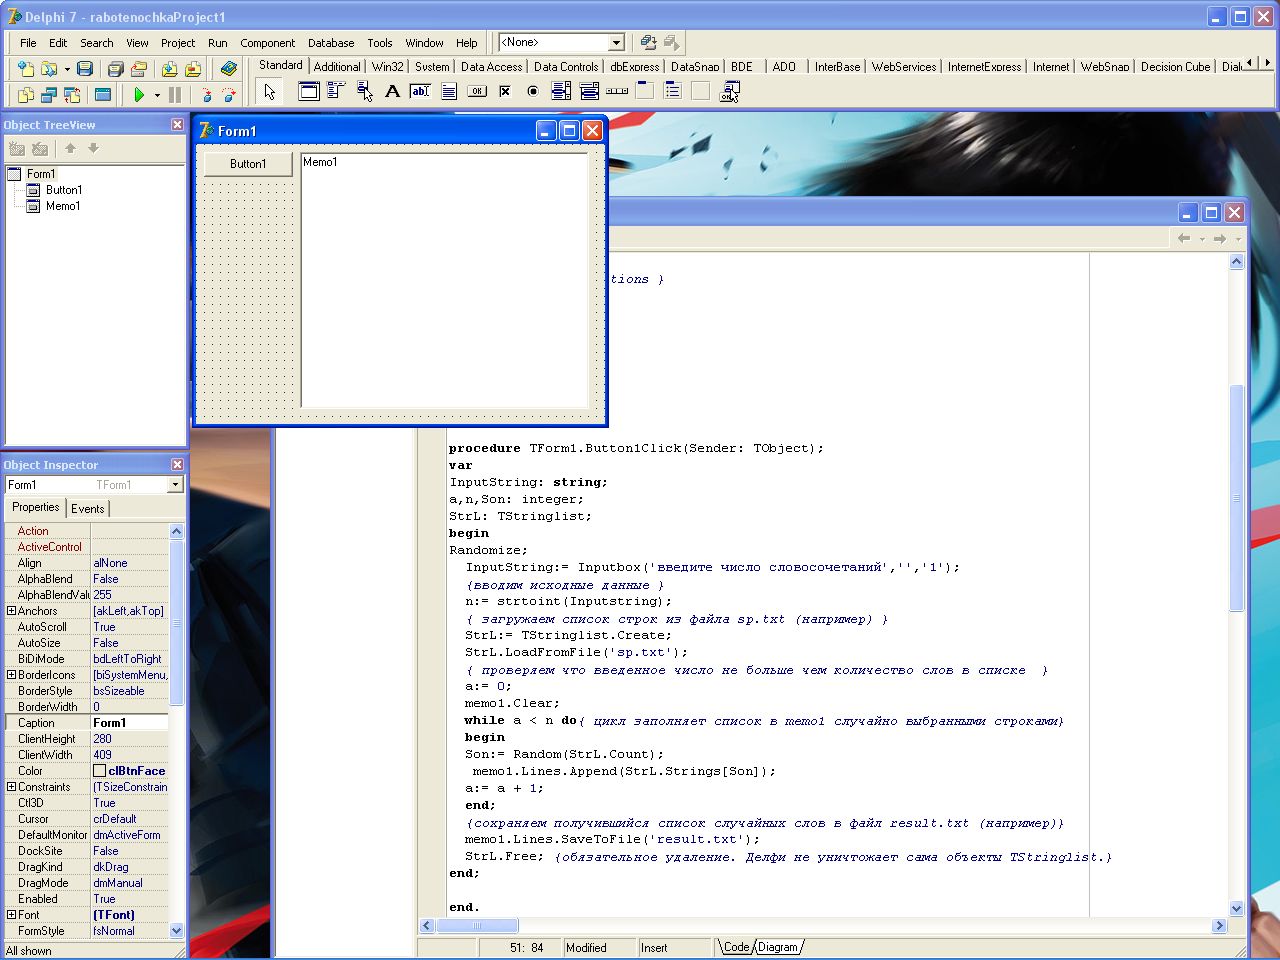The image size is (1280, 960).
Task: Select the ScrollBar component in palette
Action: point(617,91)
